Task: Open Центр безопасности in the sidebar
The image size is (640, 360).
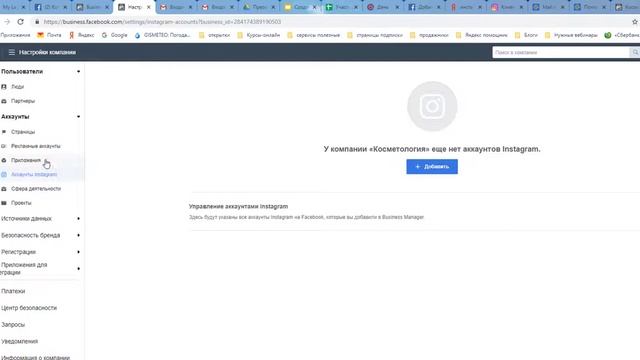Action: pos(29,308)
